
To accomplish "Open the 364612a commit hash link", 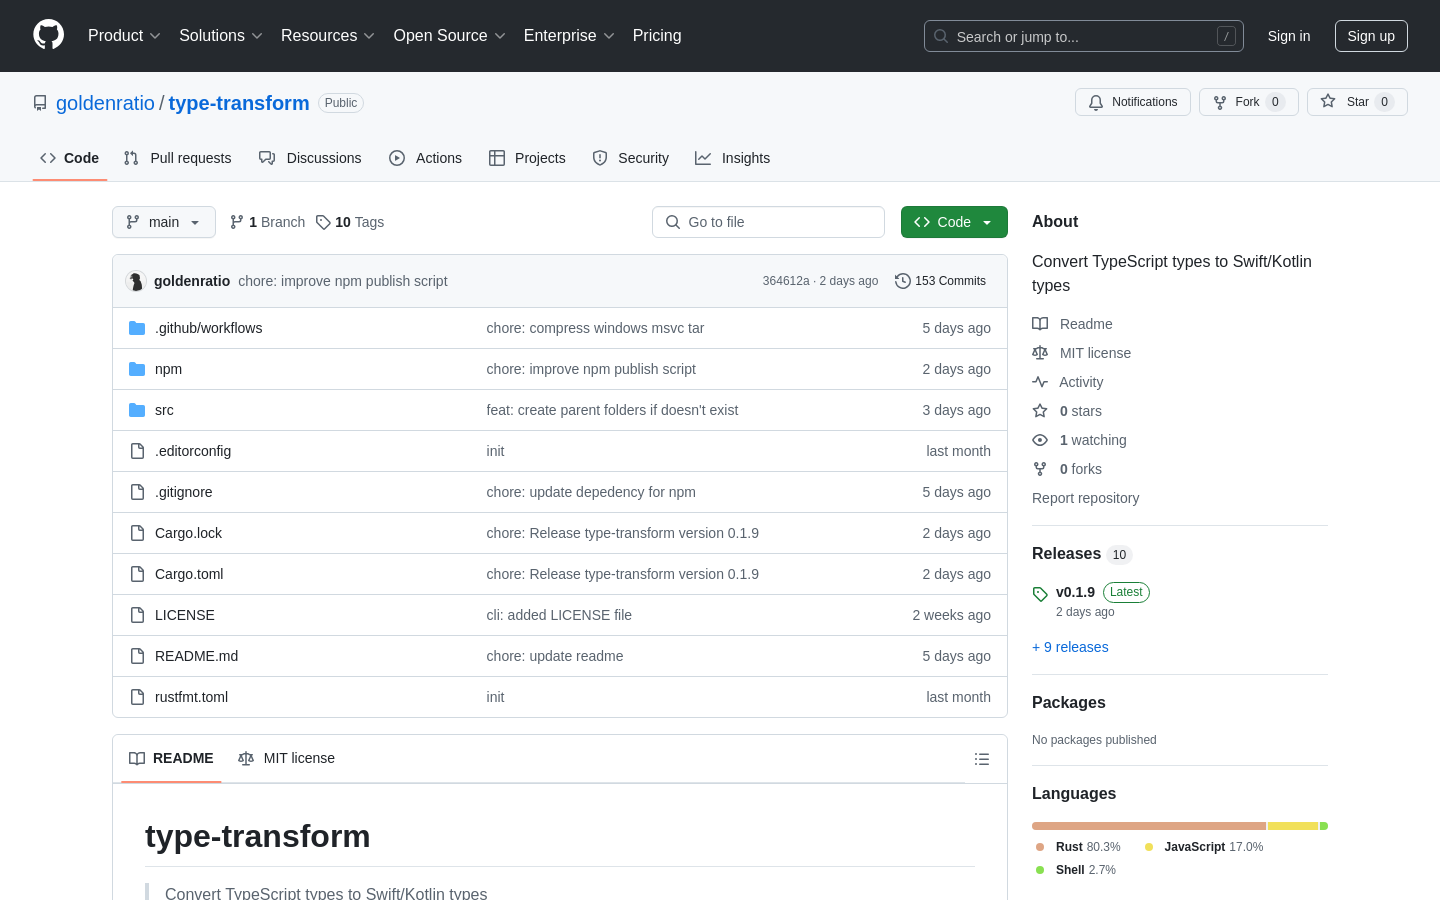I will (x=786, y=281).
